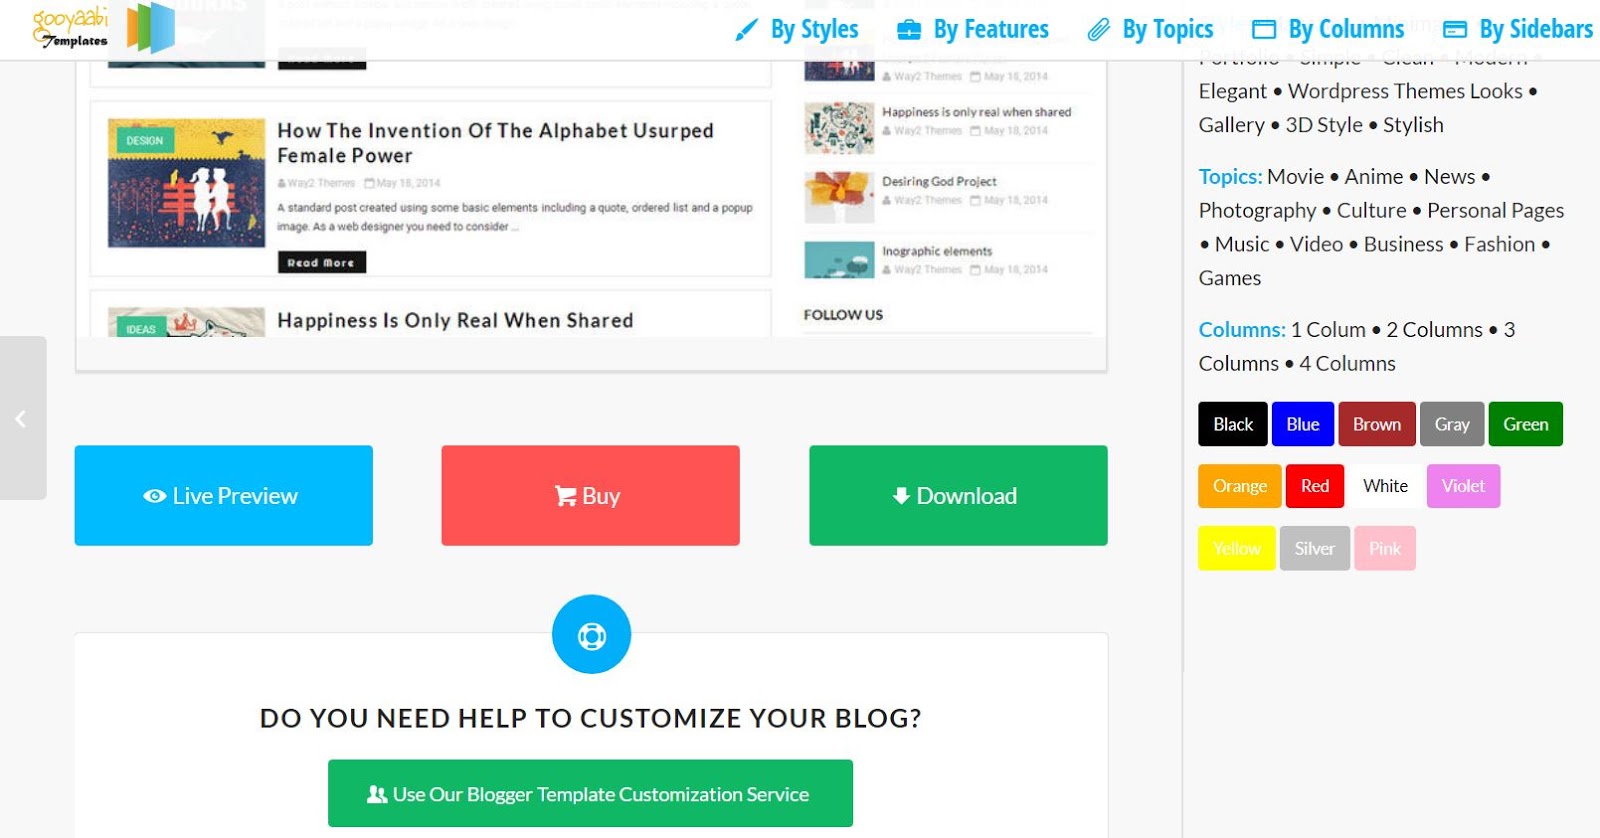Open the 3 Columns link

tap(1357, 347)
